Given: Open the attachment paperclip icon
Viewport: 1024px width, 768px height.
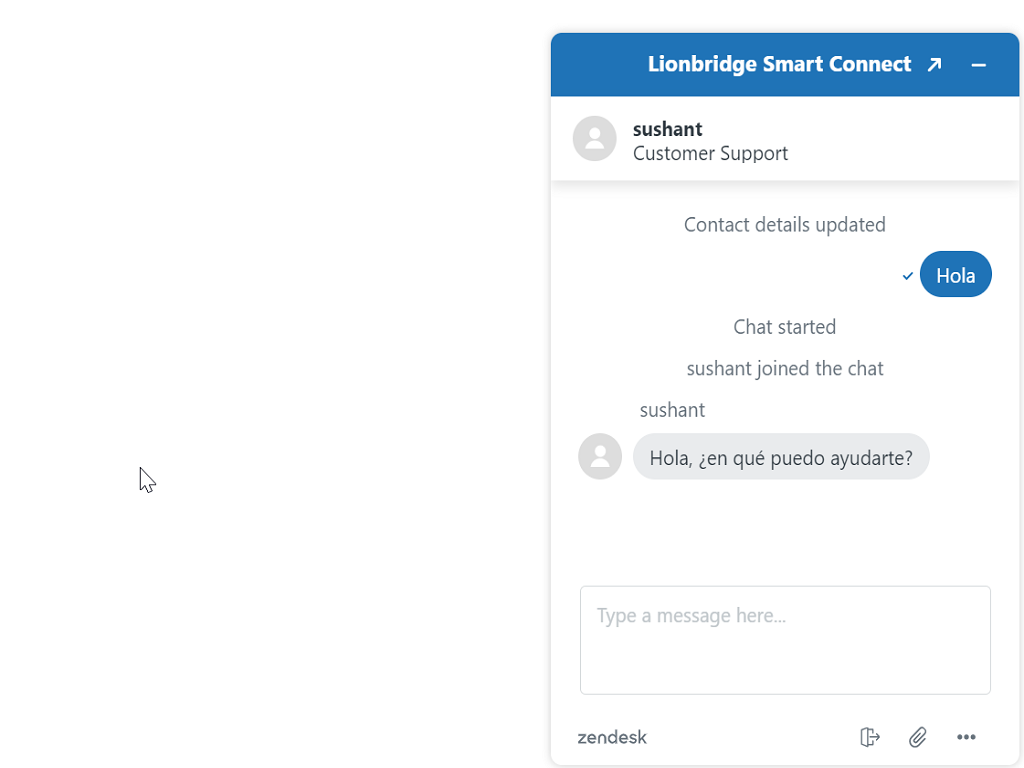Looking at the screenshot, I should click(917, 737).
